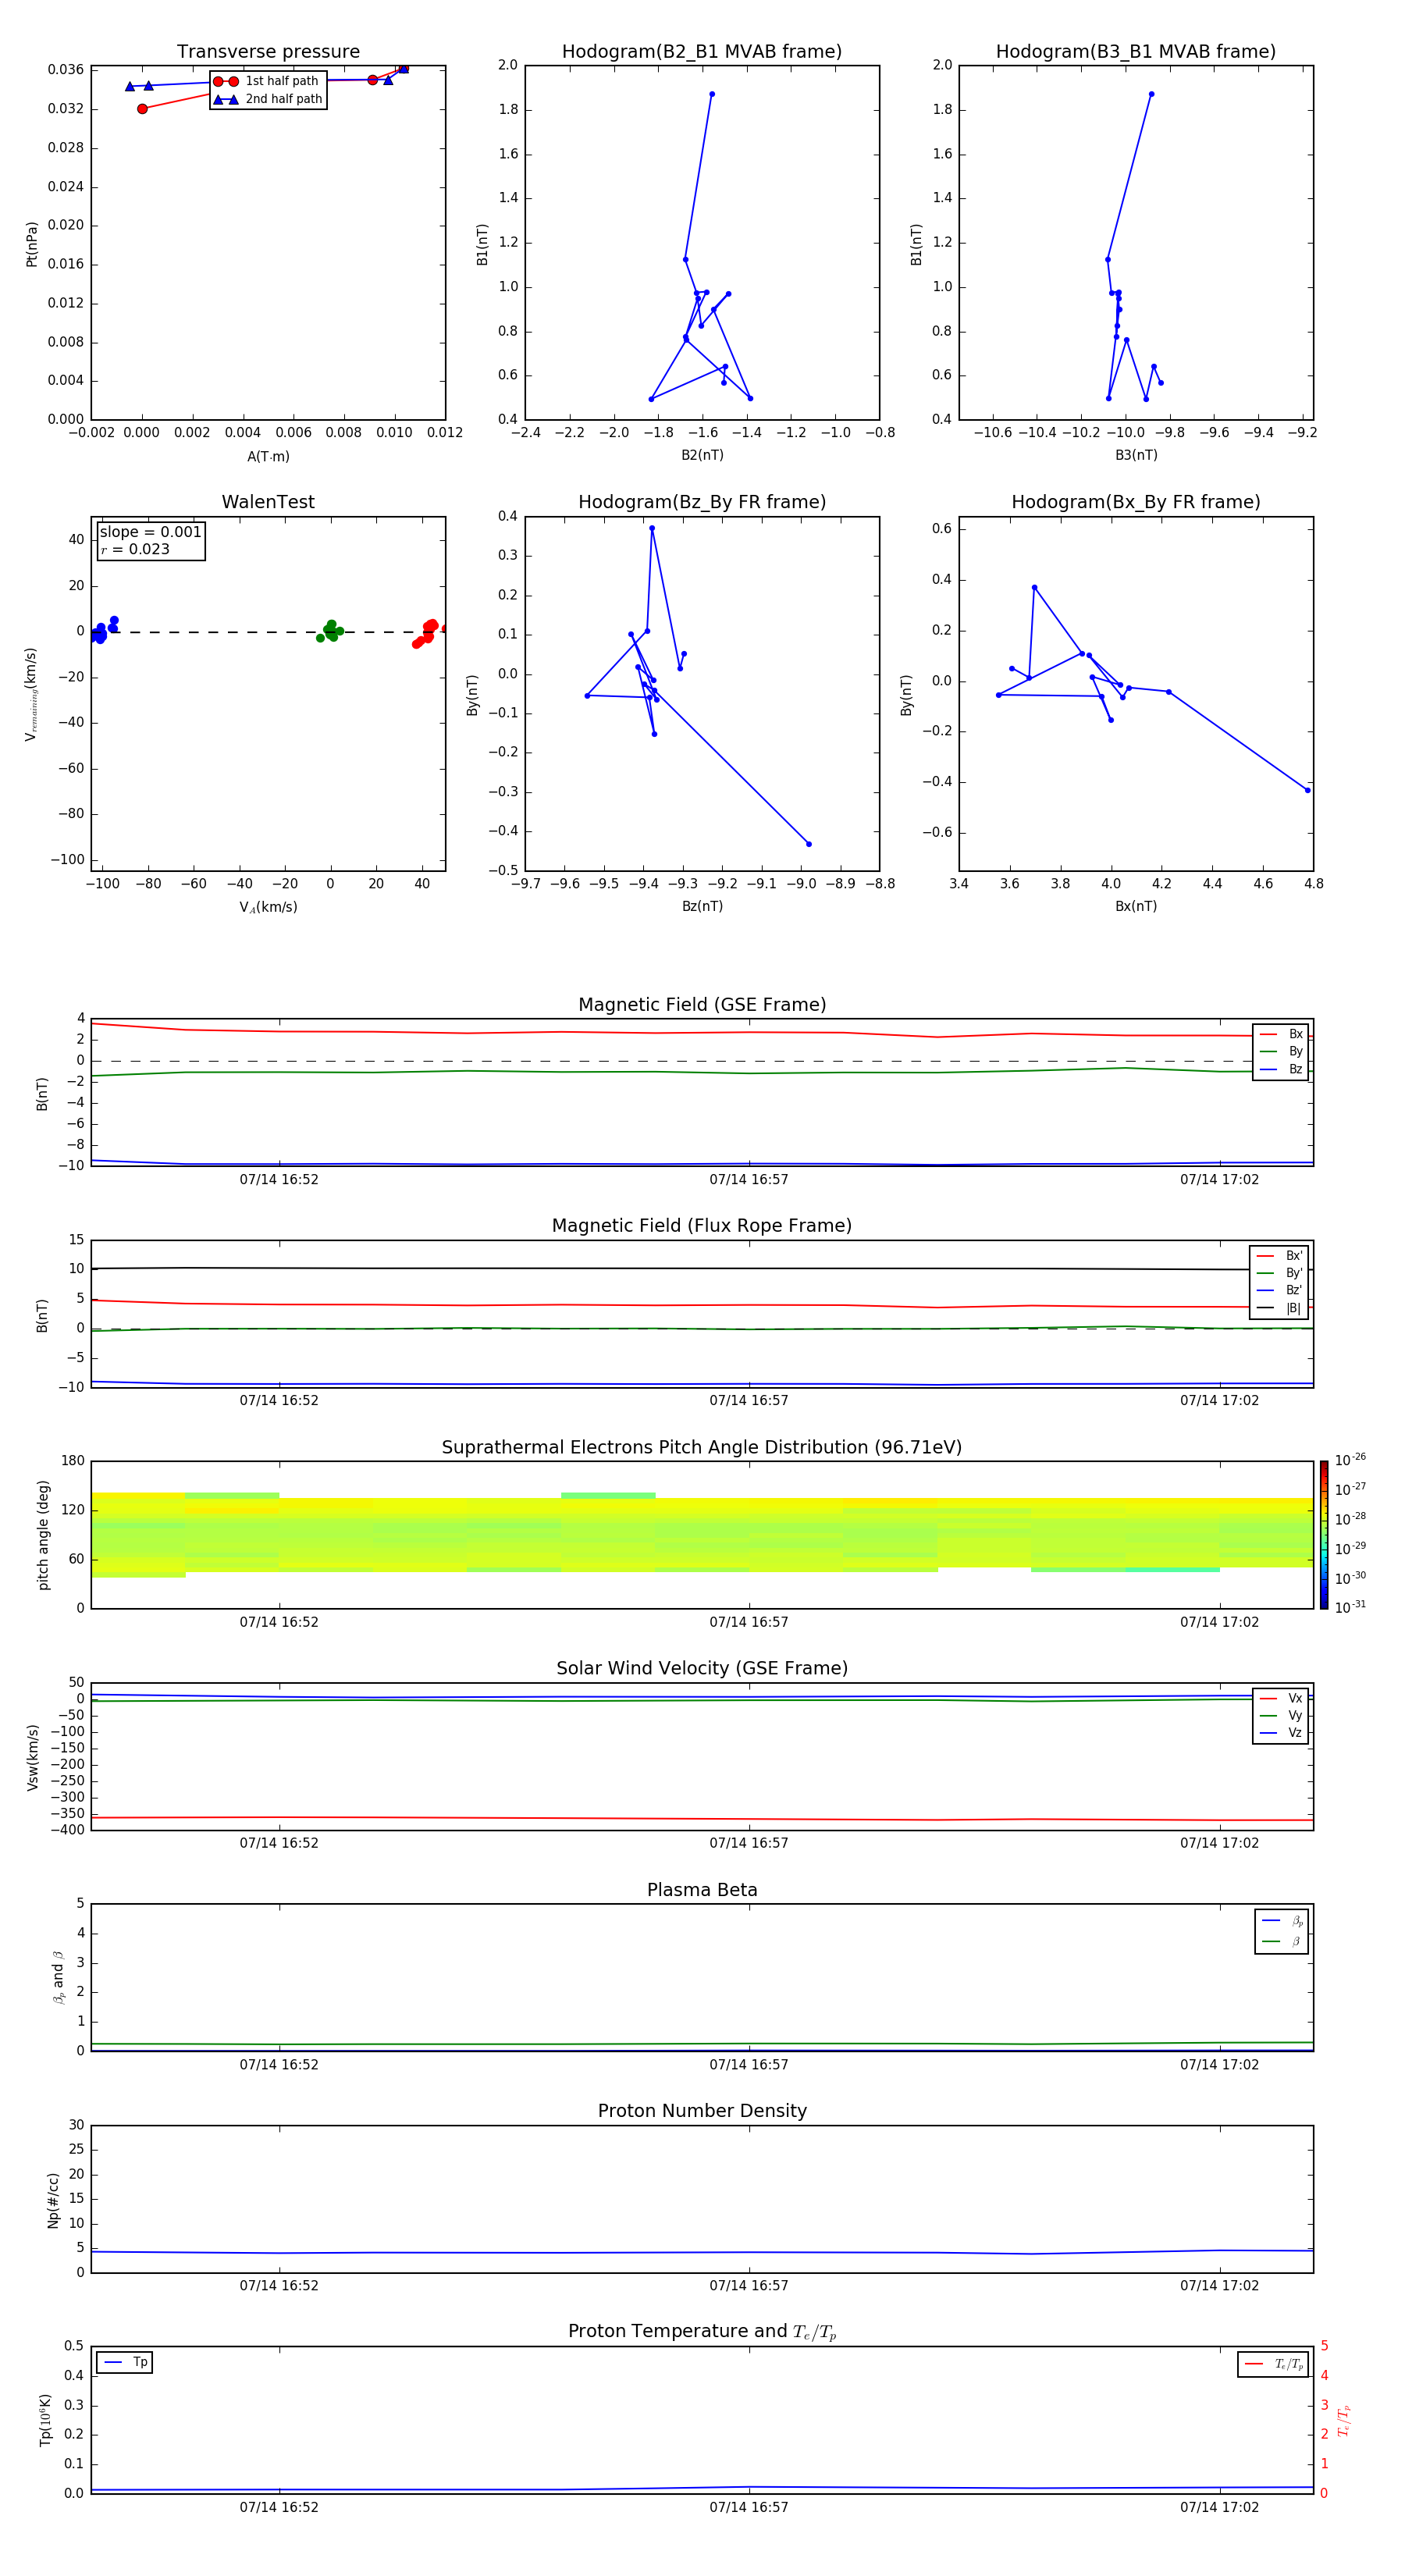Image resolution: width=1405 pixels, height=2576 pixels.
Task: Click the 'Plasma Beta' title
Action: click(702, 1890)
